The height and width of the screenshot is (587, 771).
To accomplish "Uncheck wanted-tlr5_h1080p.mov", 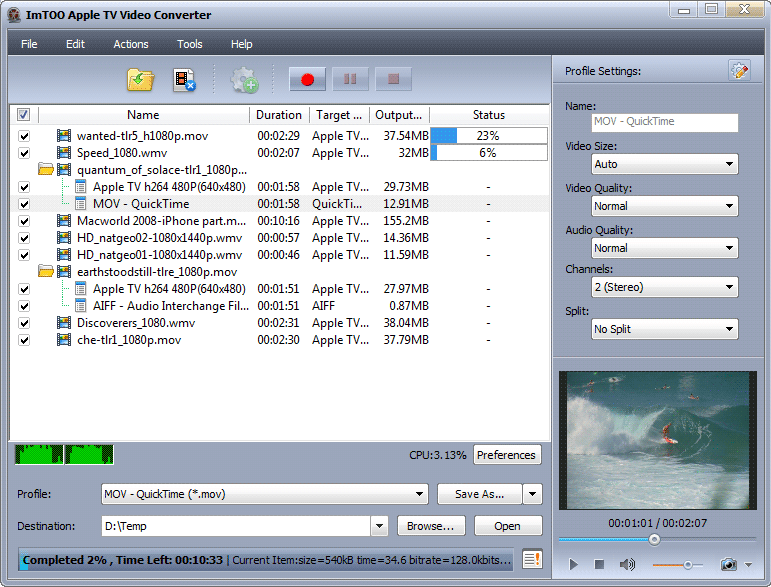I will click(24, 136).
